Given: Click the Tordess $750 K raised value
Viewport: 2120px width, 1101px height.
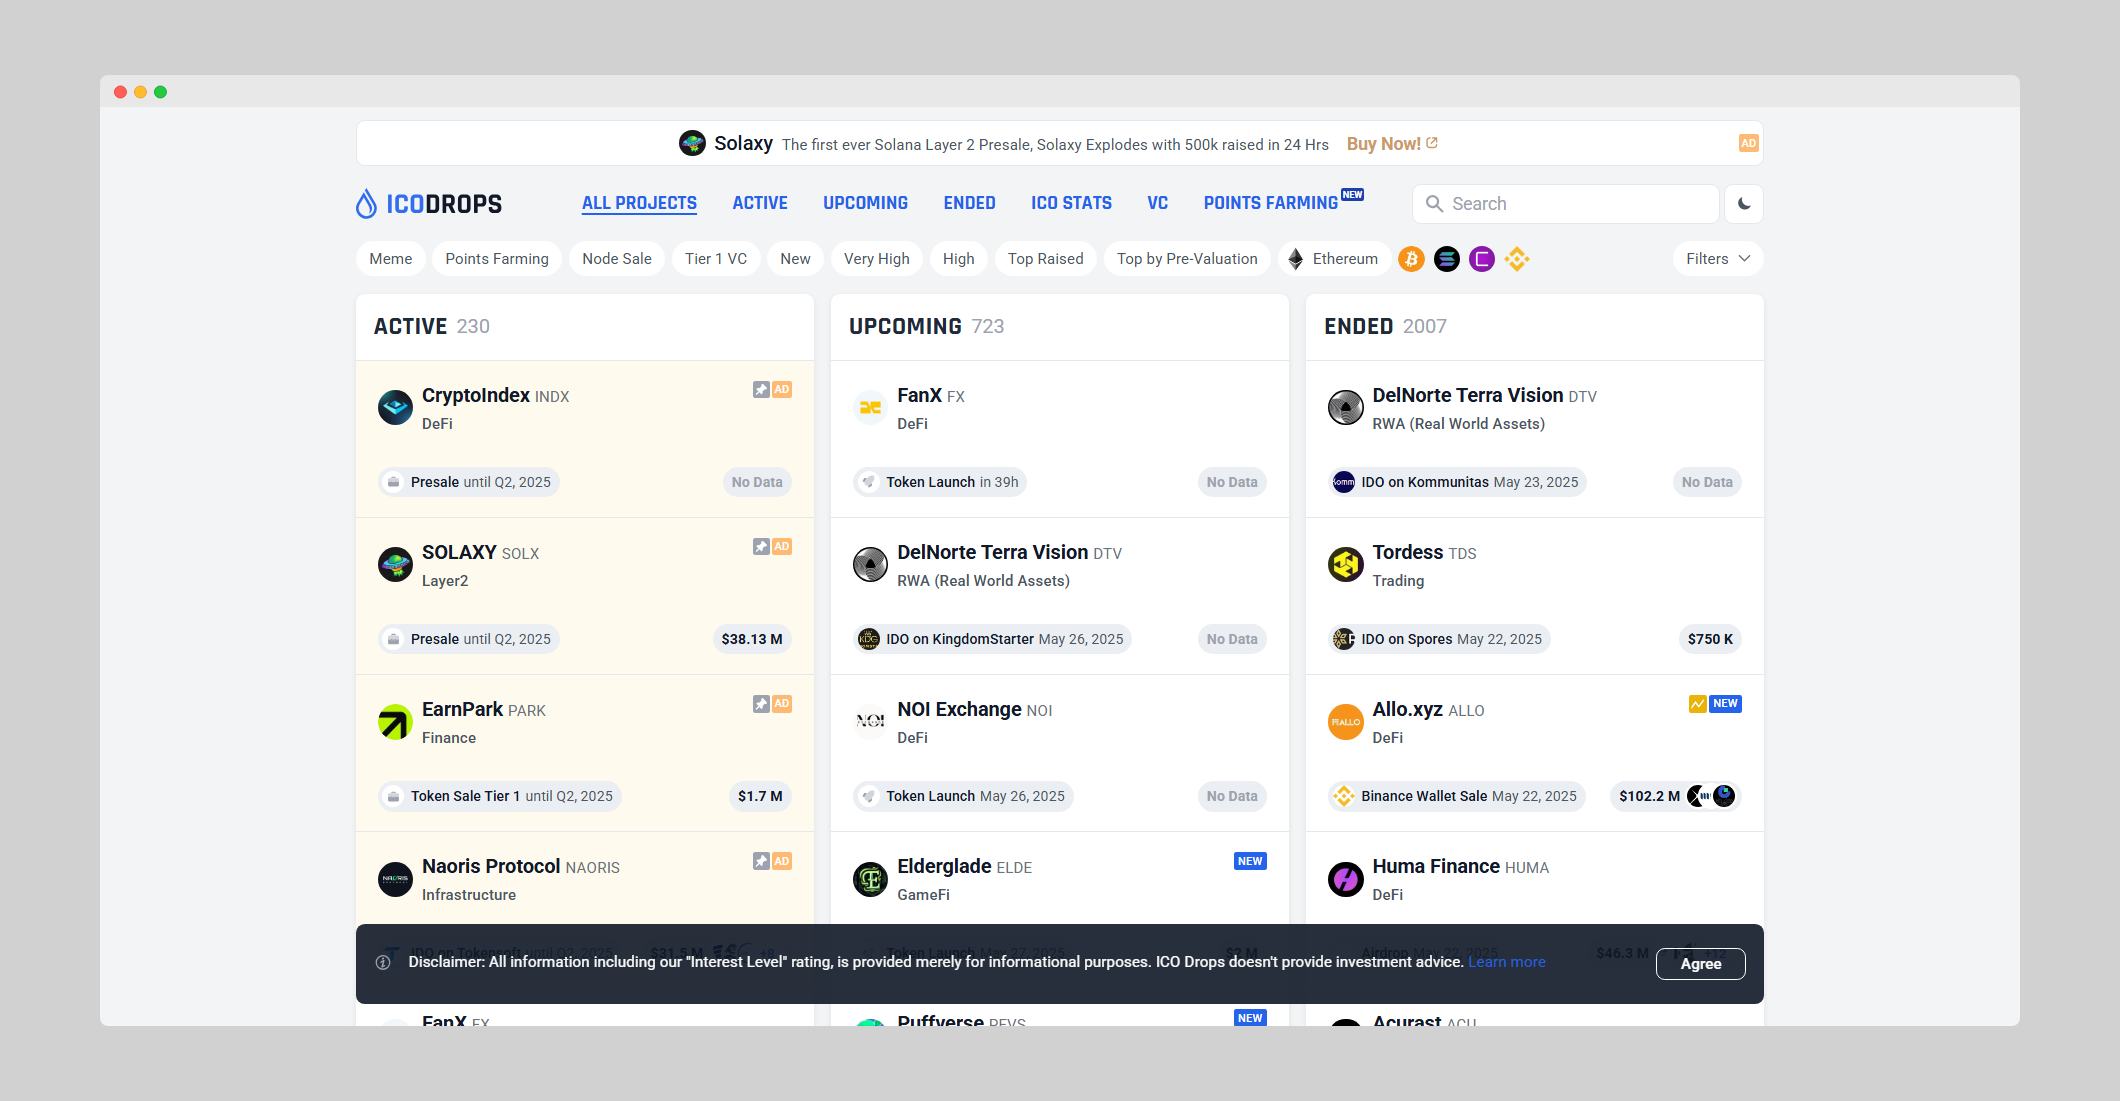Looking at the screenshot, I should 1710,639.
